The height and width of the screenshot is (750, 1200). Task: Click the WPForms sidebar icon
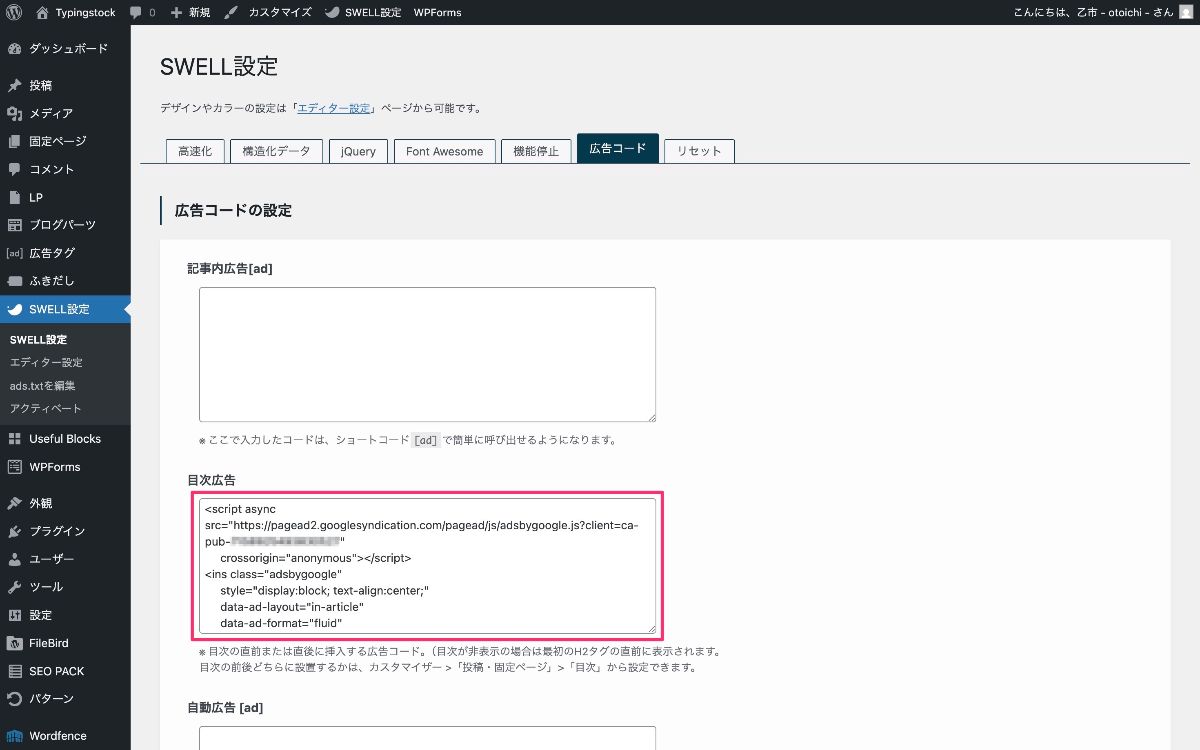(14, 466)
